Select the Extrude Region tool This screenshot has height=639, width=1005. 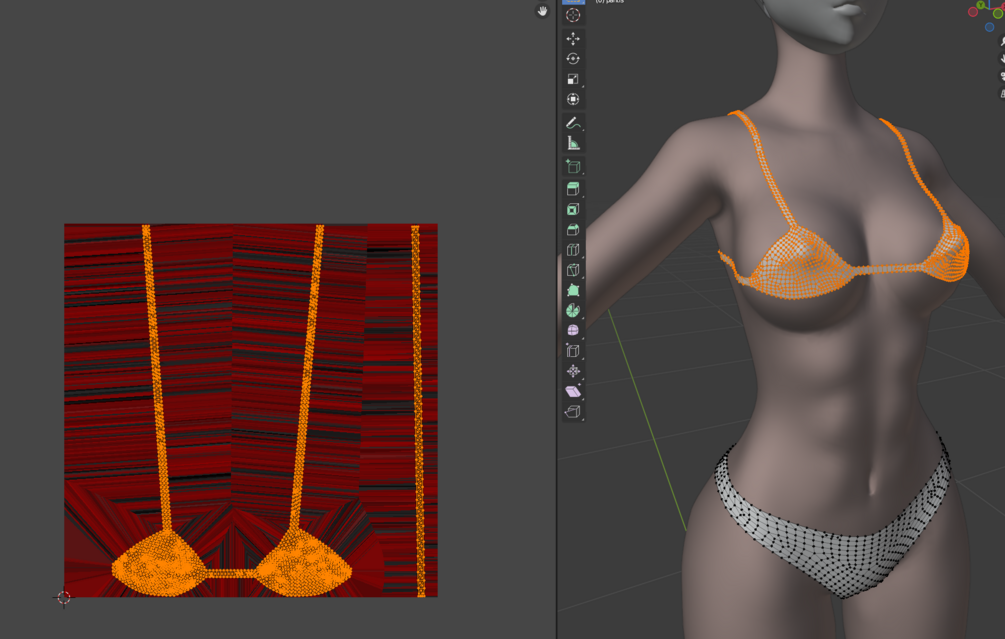tap(573, 189)
